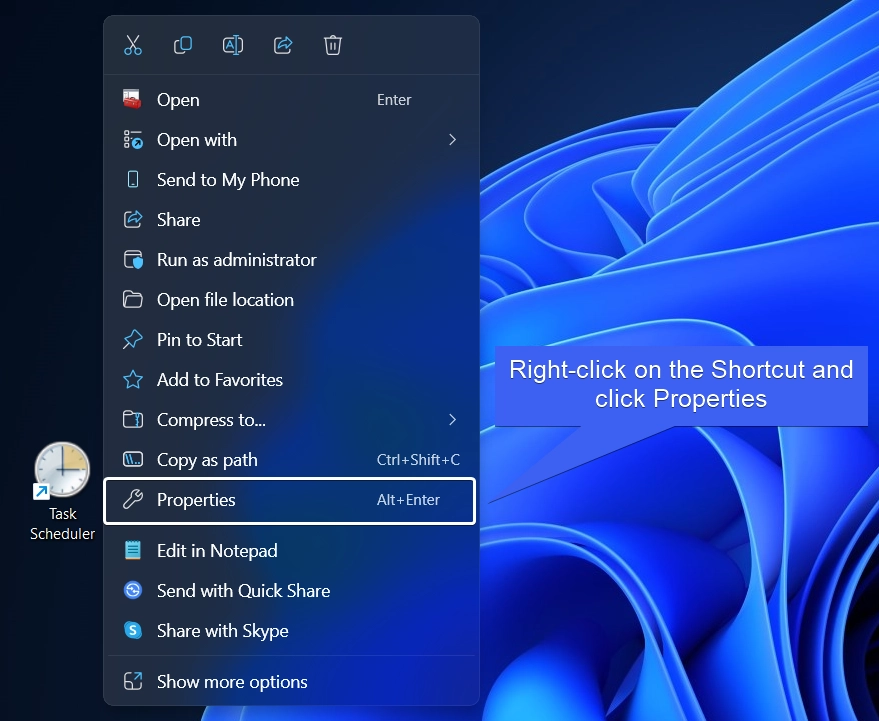Click the Quick Share icon
This screenshot has width=879, height=721.
pos(133,590)
